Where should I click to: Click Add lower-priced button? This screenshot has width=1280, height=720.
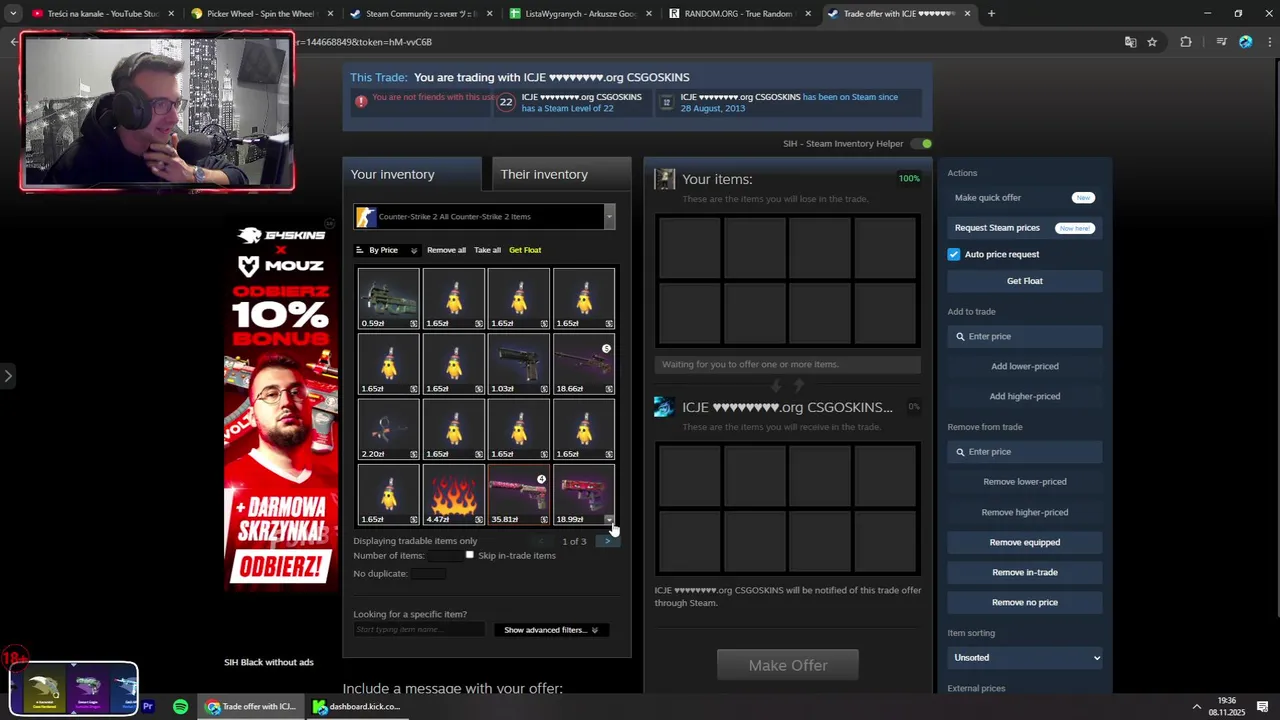tap(1025, 366)
